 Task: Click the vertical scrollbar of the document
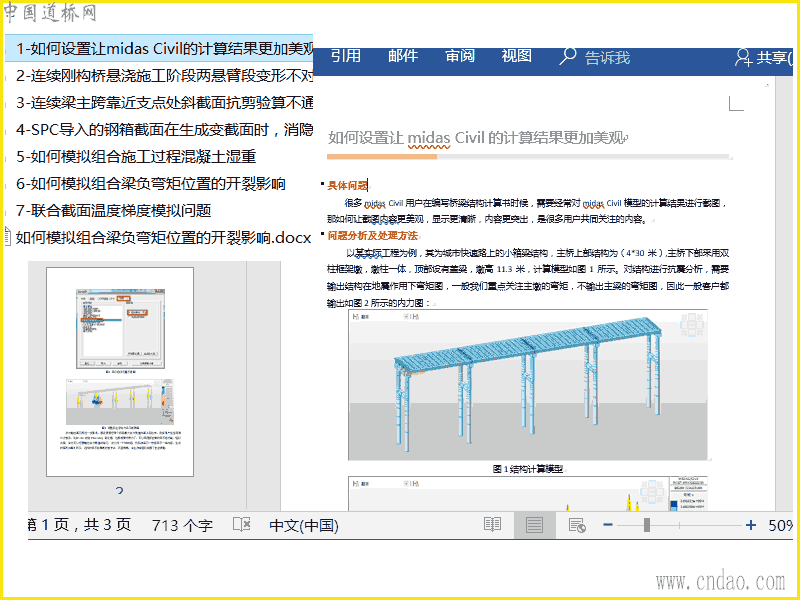(784, 293)
